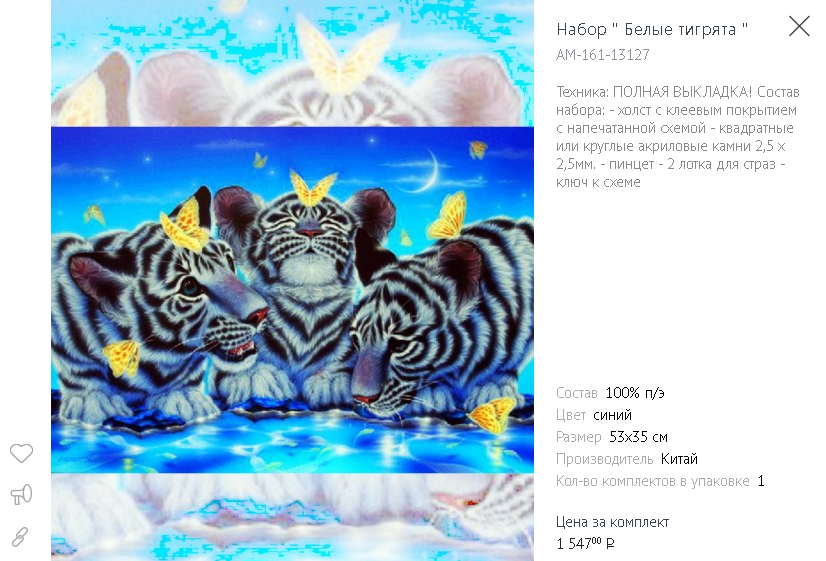Select the color value синий

[612, 415]
